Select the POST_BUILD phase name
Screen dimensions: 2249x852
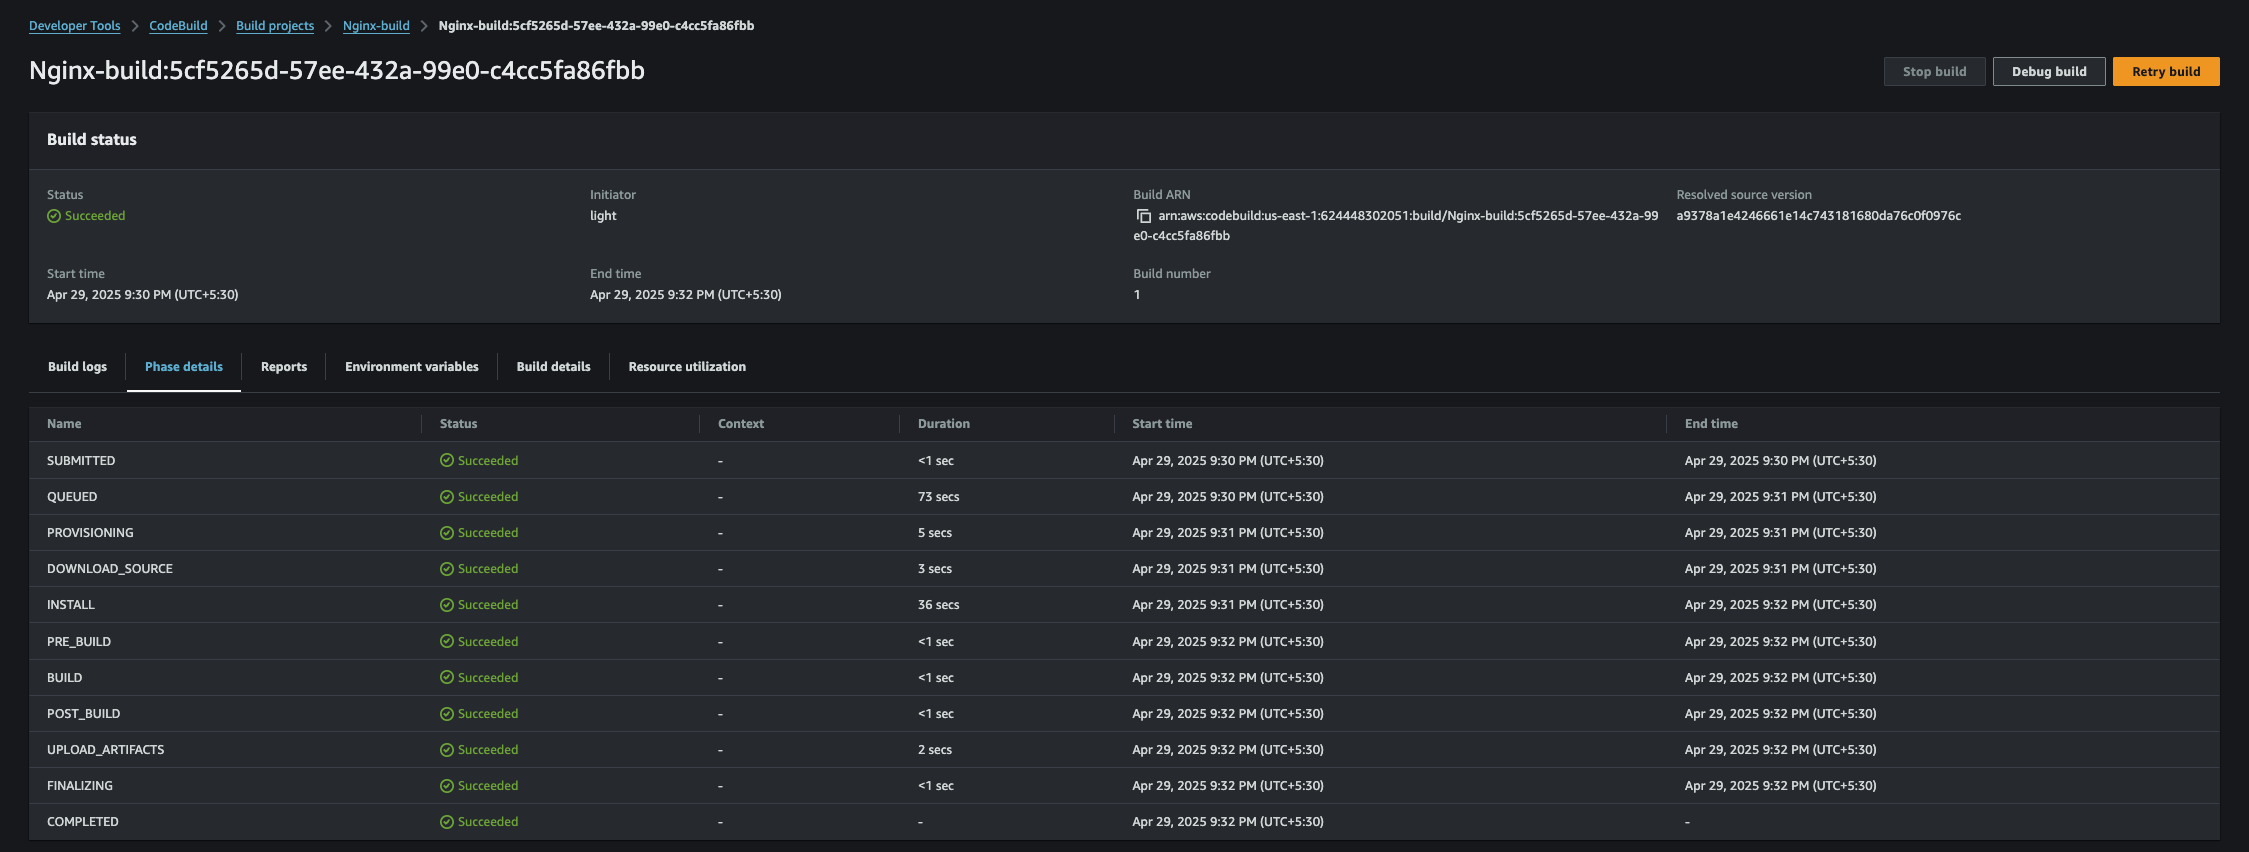83,714
